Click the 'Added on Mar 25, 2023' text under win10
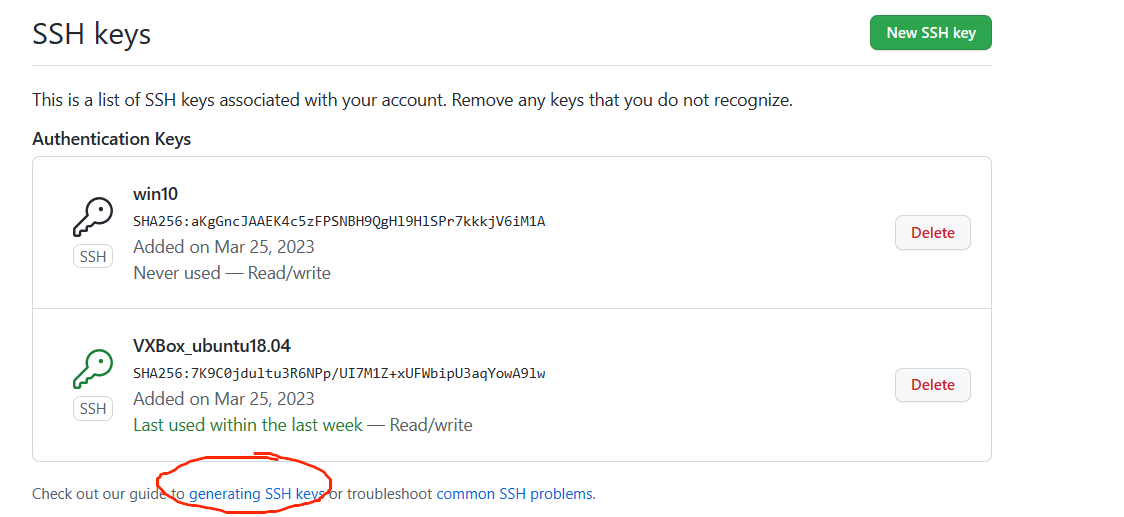The image size is (1124, 517). [224, 247]
